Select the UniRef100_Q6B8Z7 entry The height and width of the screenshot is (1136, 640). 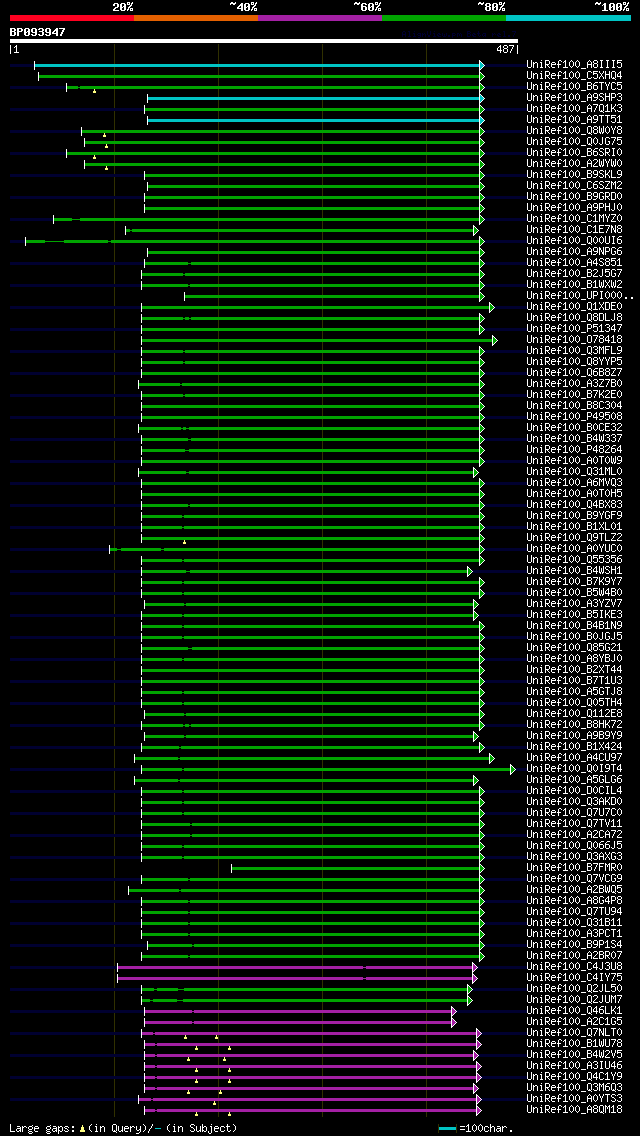574,372
